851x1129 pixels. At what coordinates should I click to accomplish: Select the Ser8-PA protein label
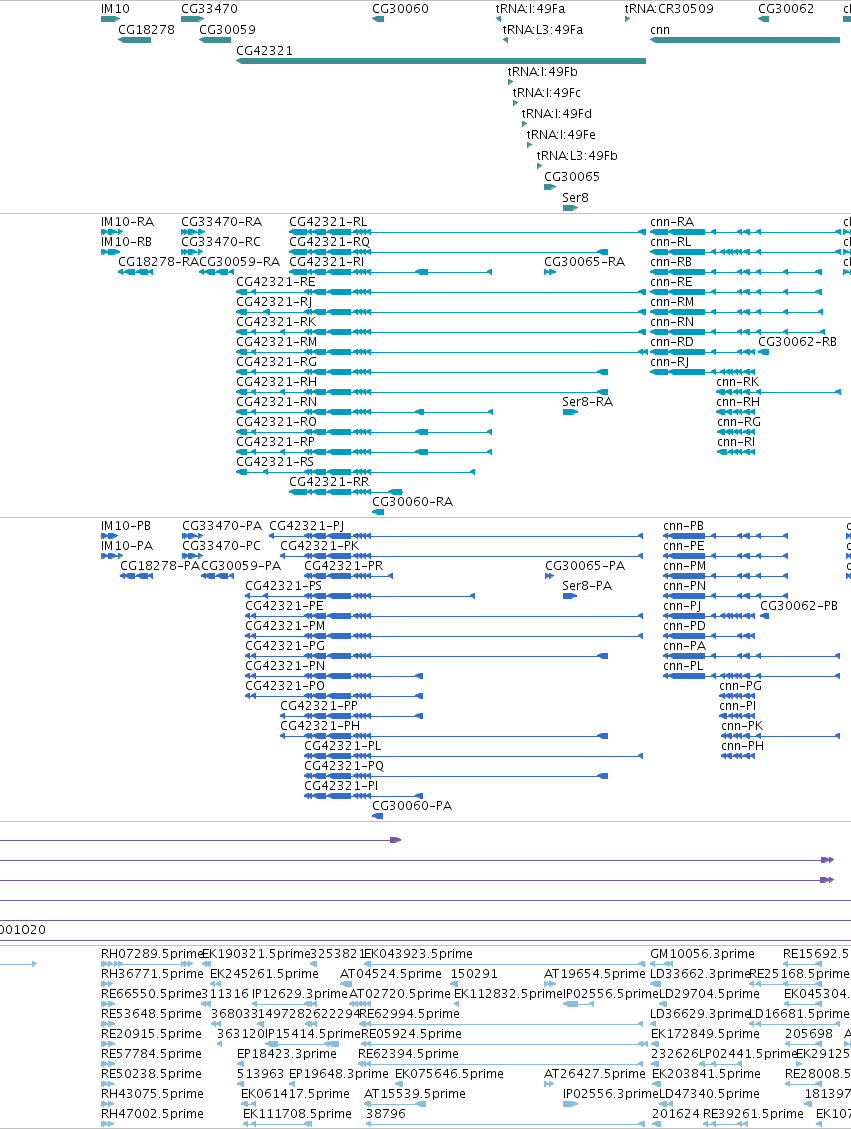[587, 585]
